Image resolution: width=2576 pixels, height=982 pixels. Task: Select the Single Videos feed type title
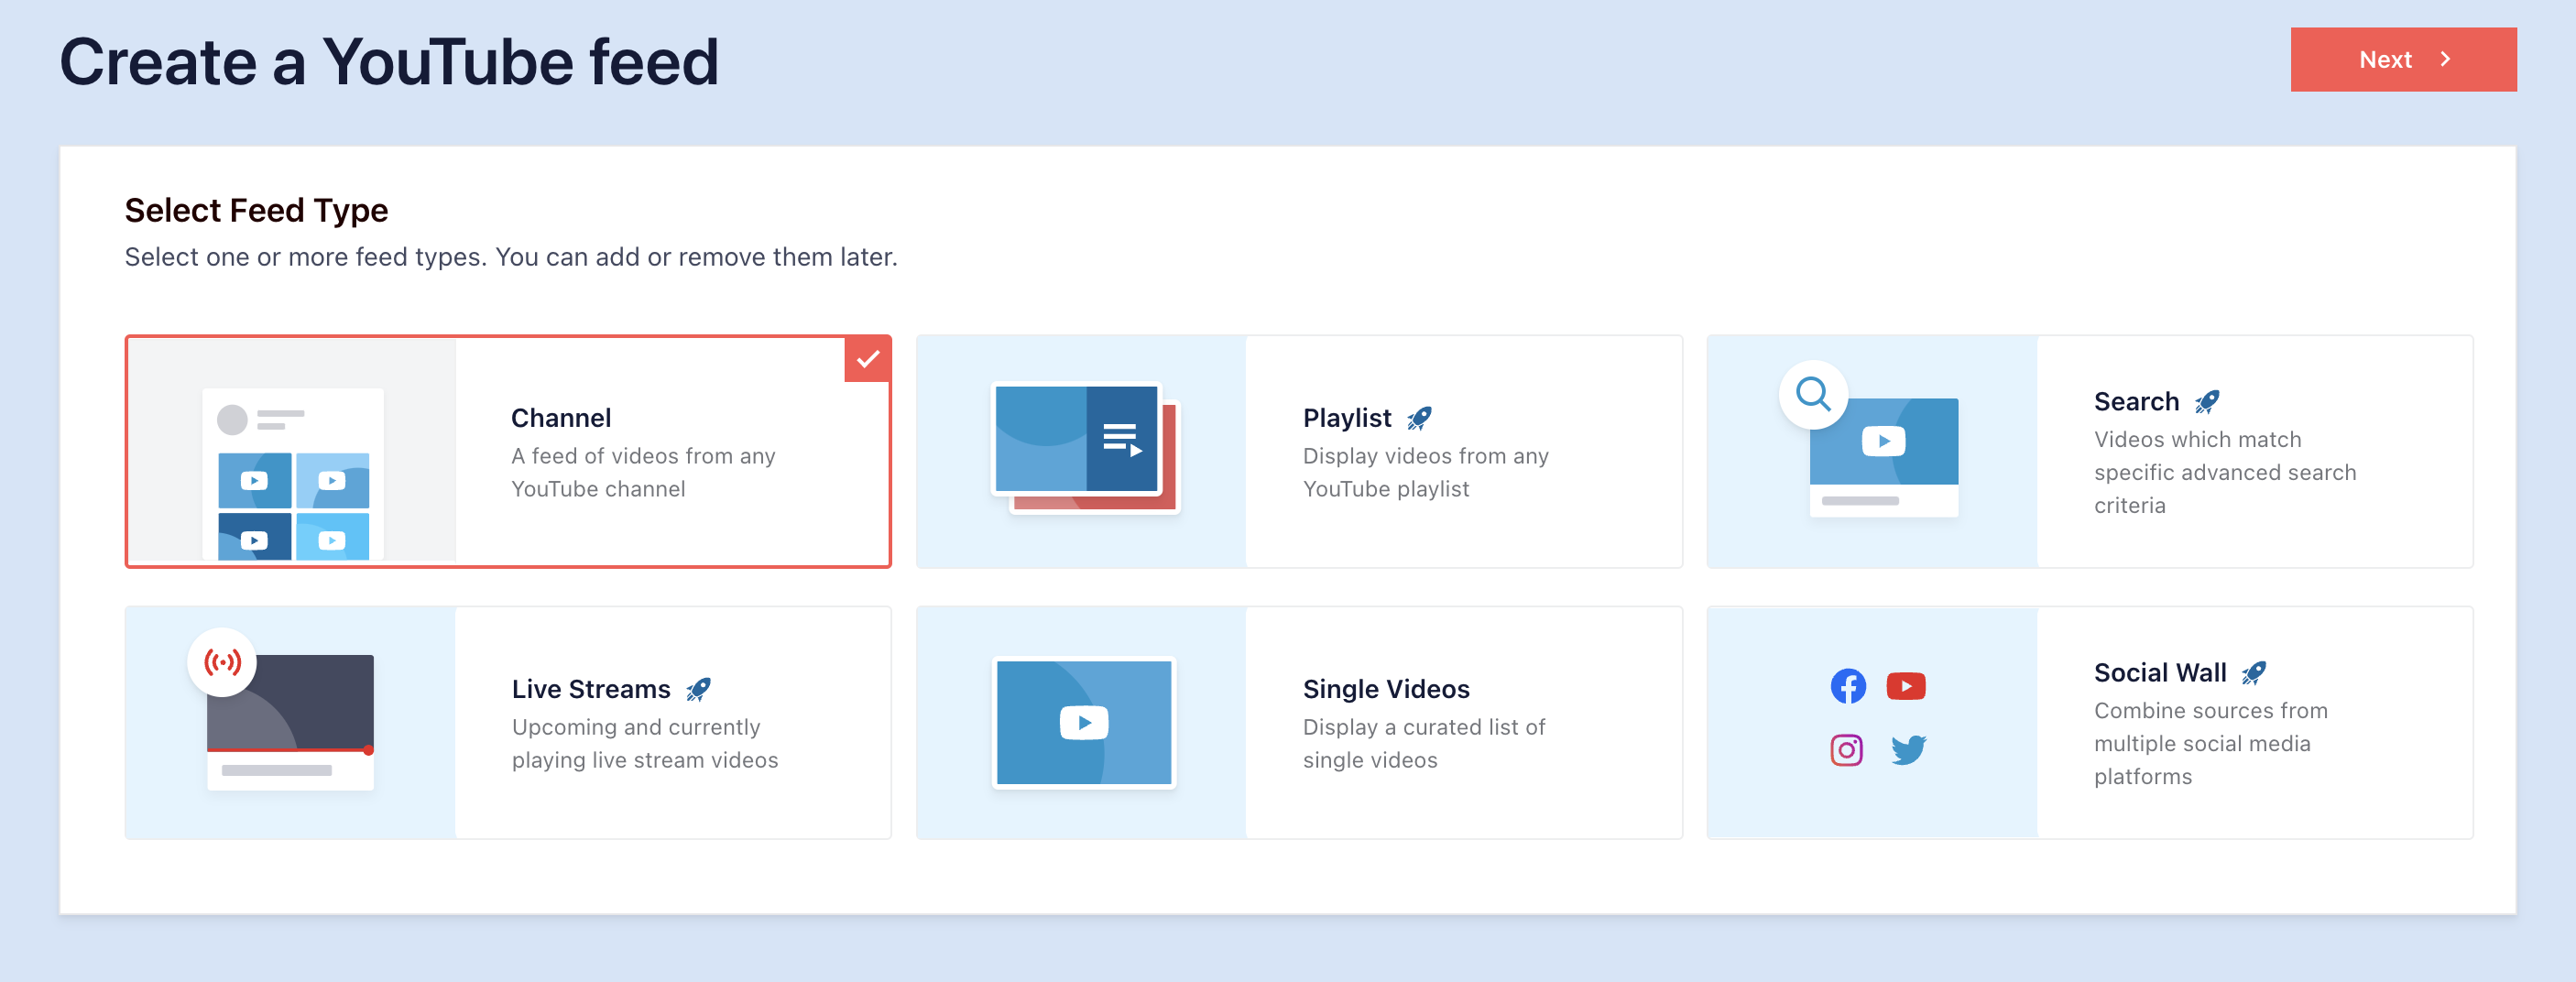1386,689
